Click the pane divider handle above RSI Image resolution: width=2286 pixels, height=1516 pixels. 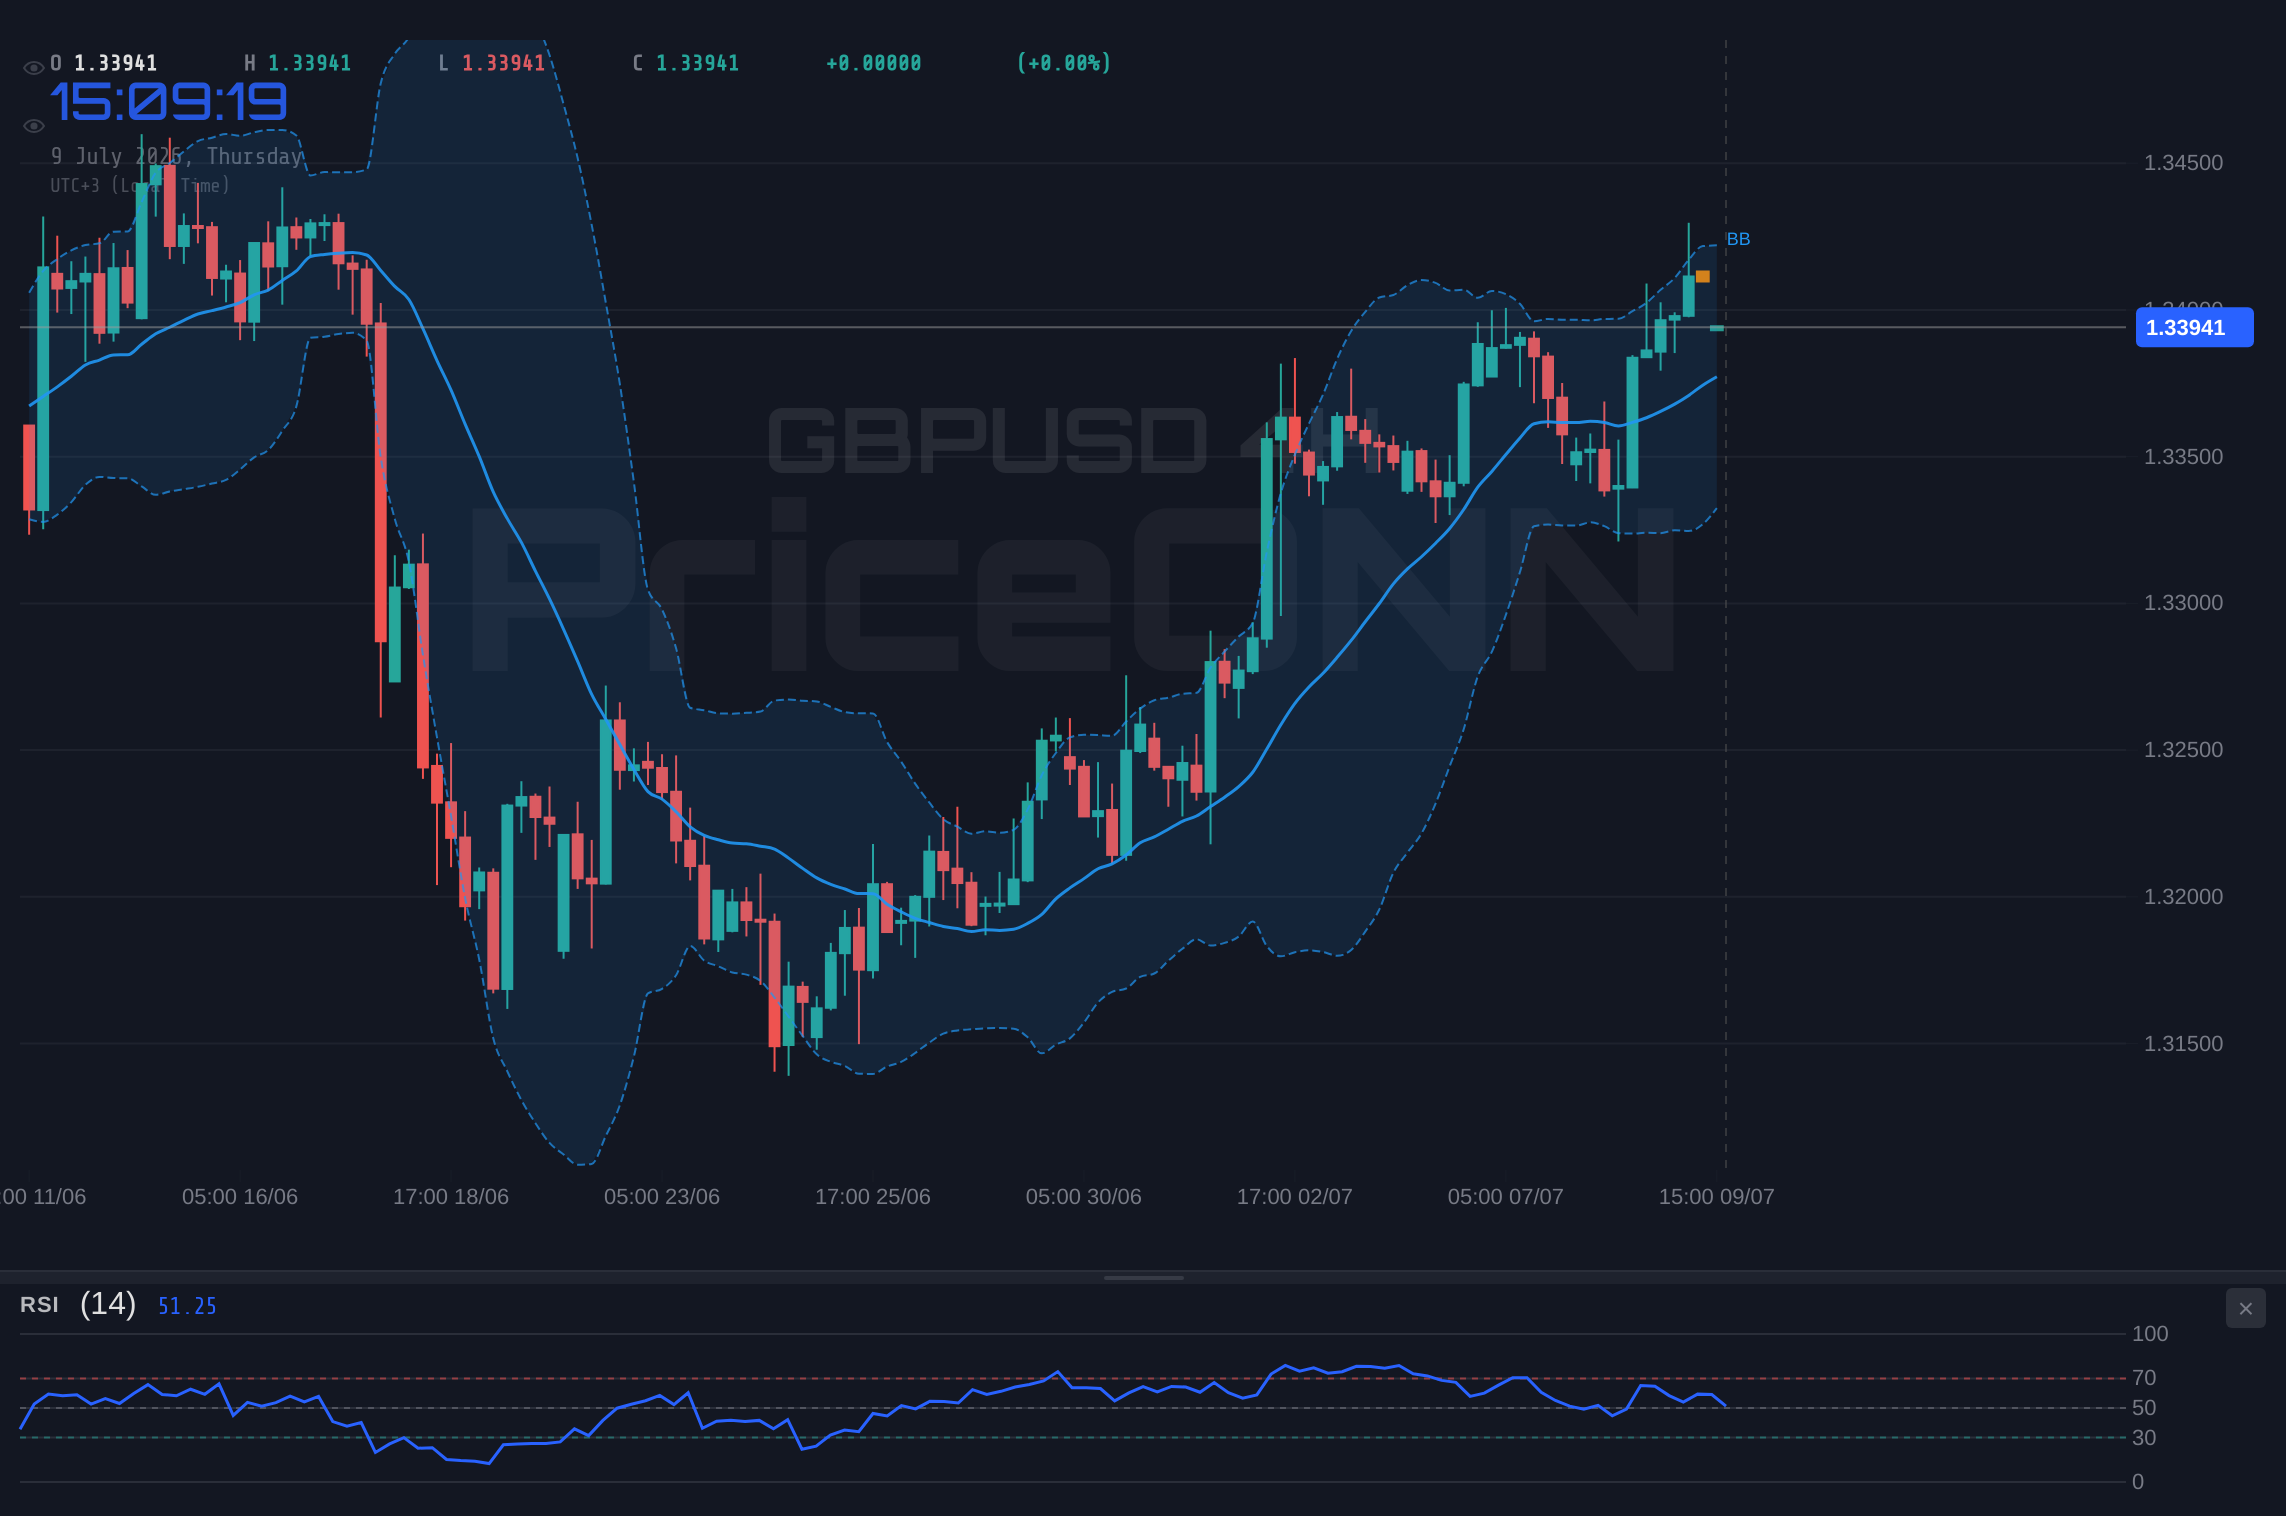click(x=1143, y=1277)
